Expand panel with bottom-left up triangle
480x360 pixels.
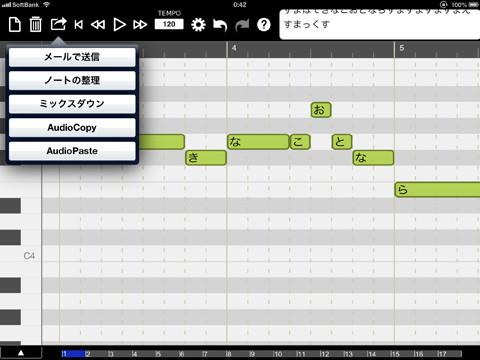(x=21, y=353)
